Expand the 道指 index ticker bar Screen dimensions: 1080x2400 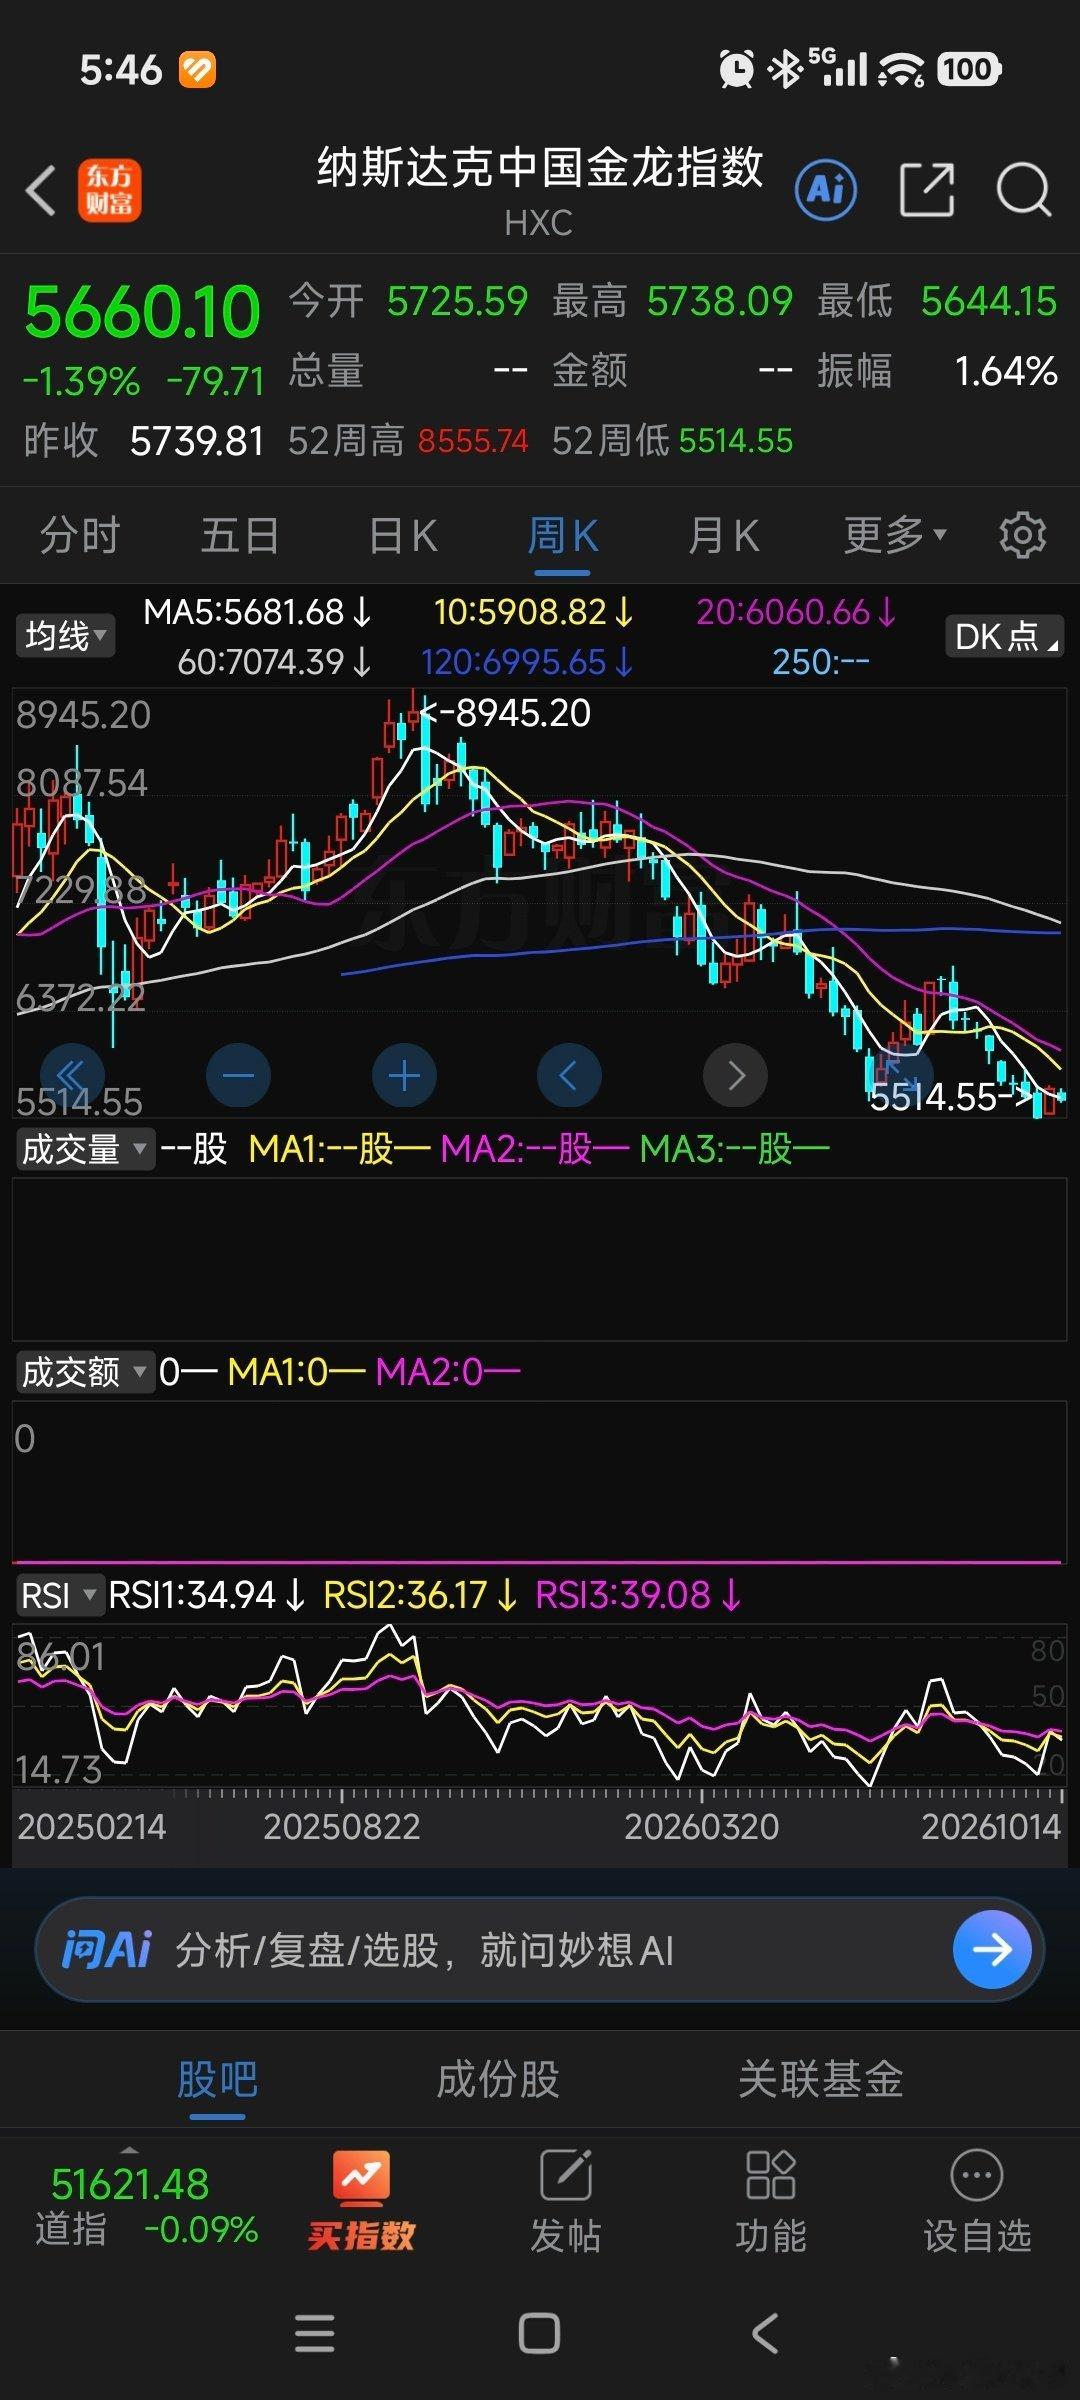coord(130,2149)
